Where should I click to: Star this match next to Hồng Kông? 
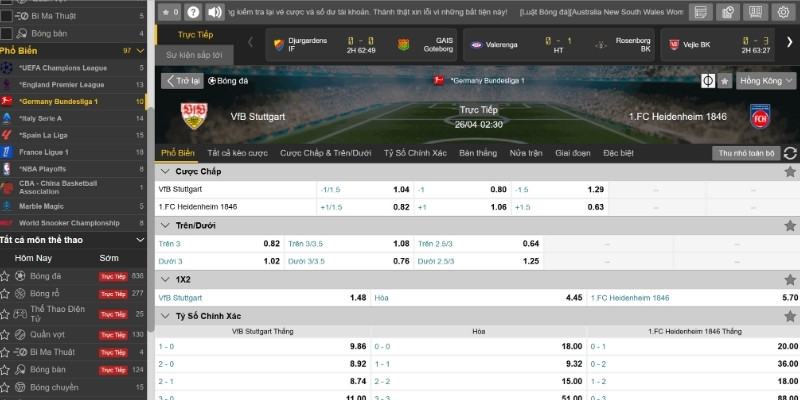724,81
